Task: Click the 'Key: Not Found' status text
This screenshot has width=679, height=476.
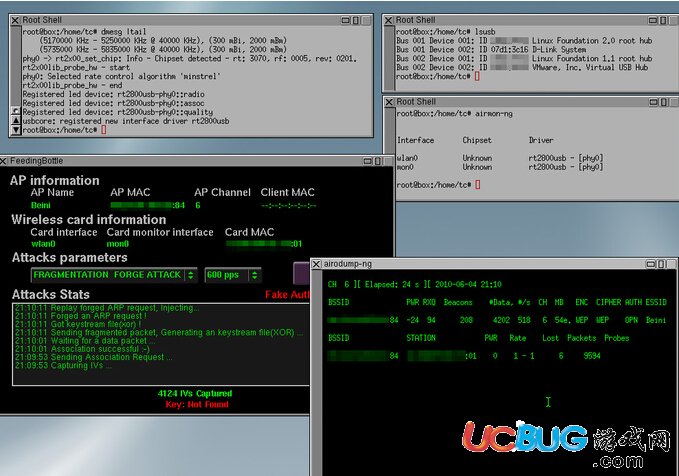Action: coord(197,405)
